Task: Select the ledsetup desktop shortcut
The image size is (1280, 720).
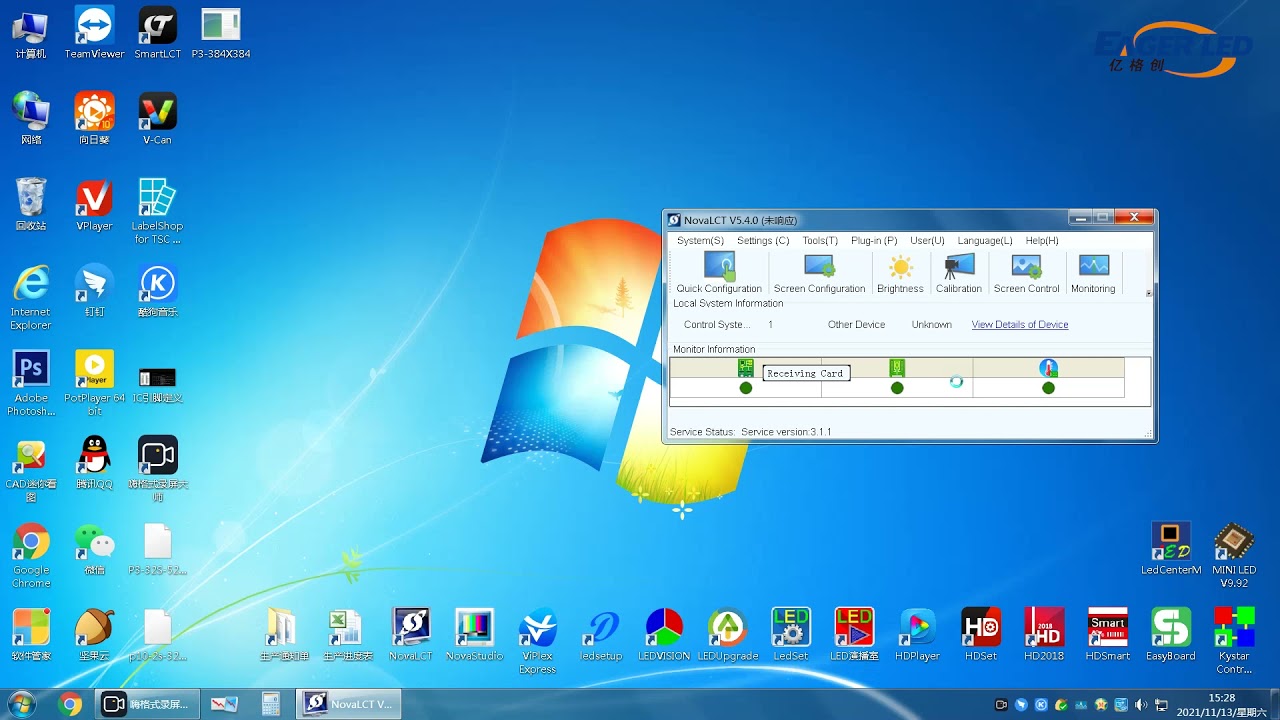Action: point(601,635)
